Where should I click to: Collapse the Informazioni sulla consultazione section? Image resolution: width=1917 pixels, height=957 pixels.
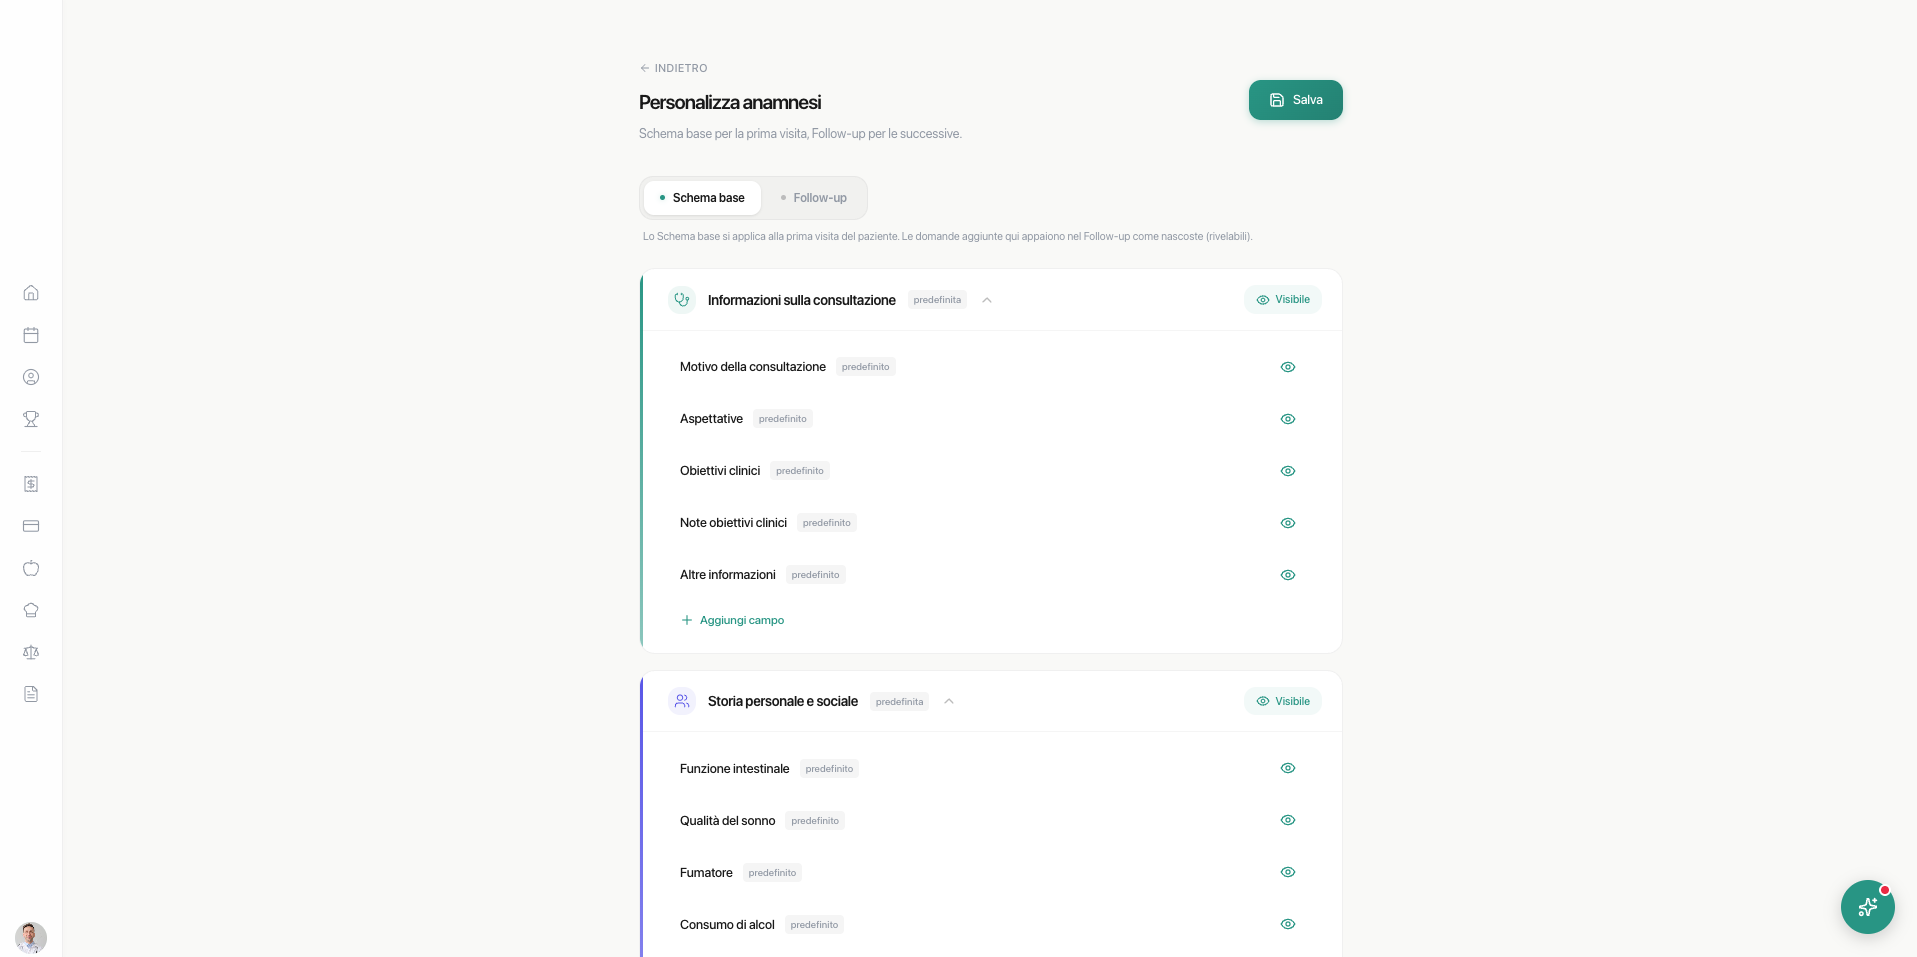point(987,300)
